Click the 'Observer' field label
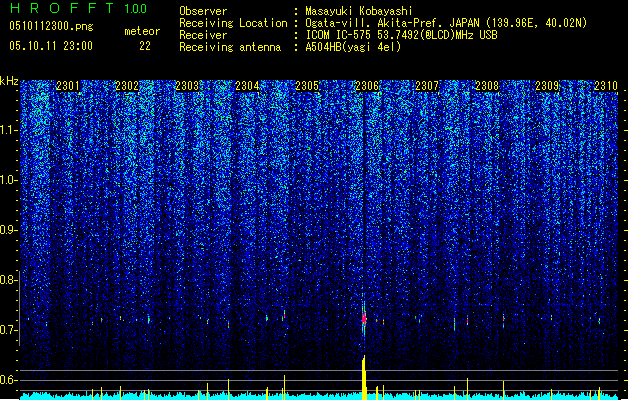 click(203, 11)
